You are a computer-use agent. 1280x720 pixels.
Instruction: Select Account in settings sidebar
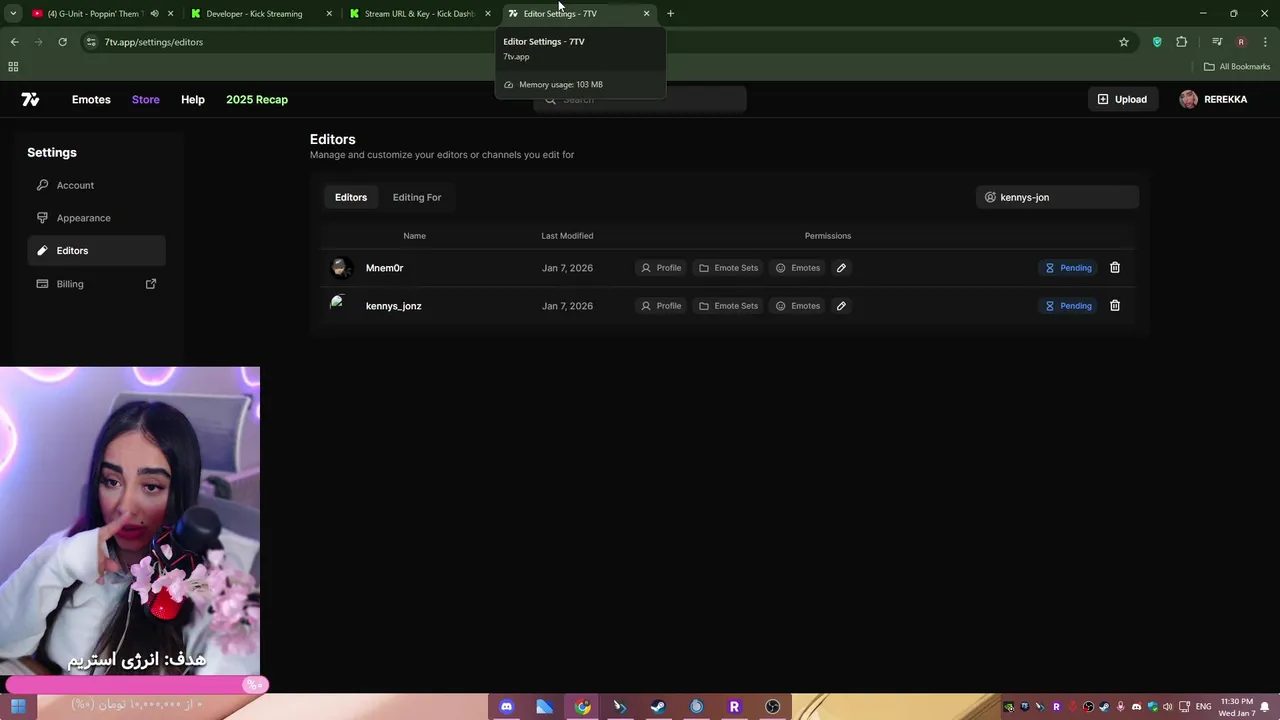tap(97, 185)
